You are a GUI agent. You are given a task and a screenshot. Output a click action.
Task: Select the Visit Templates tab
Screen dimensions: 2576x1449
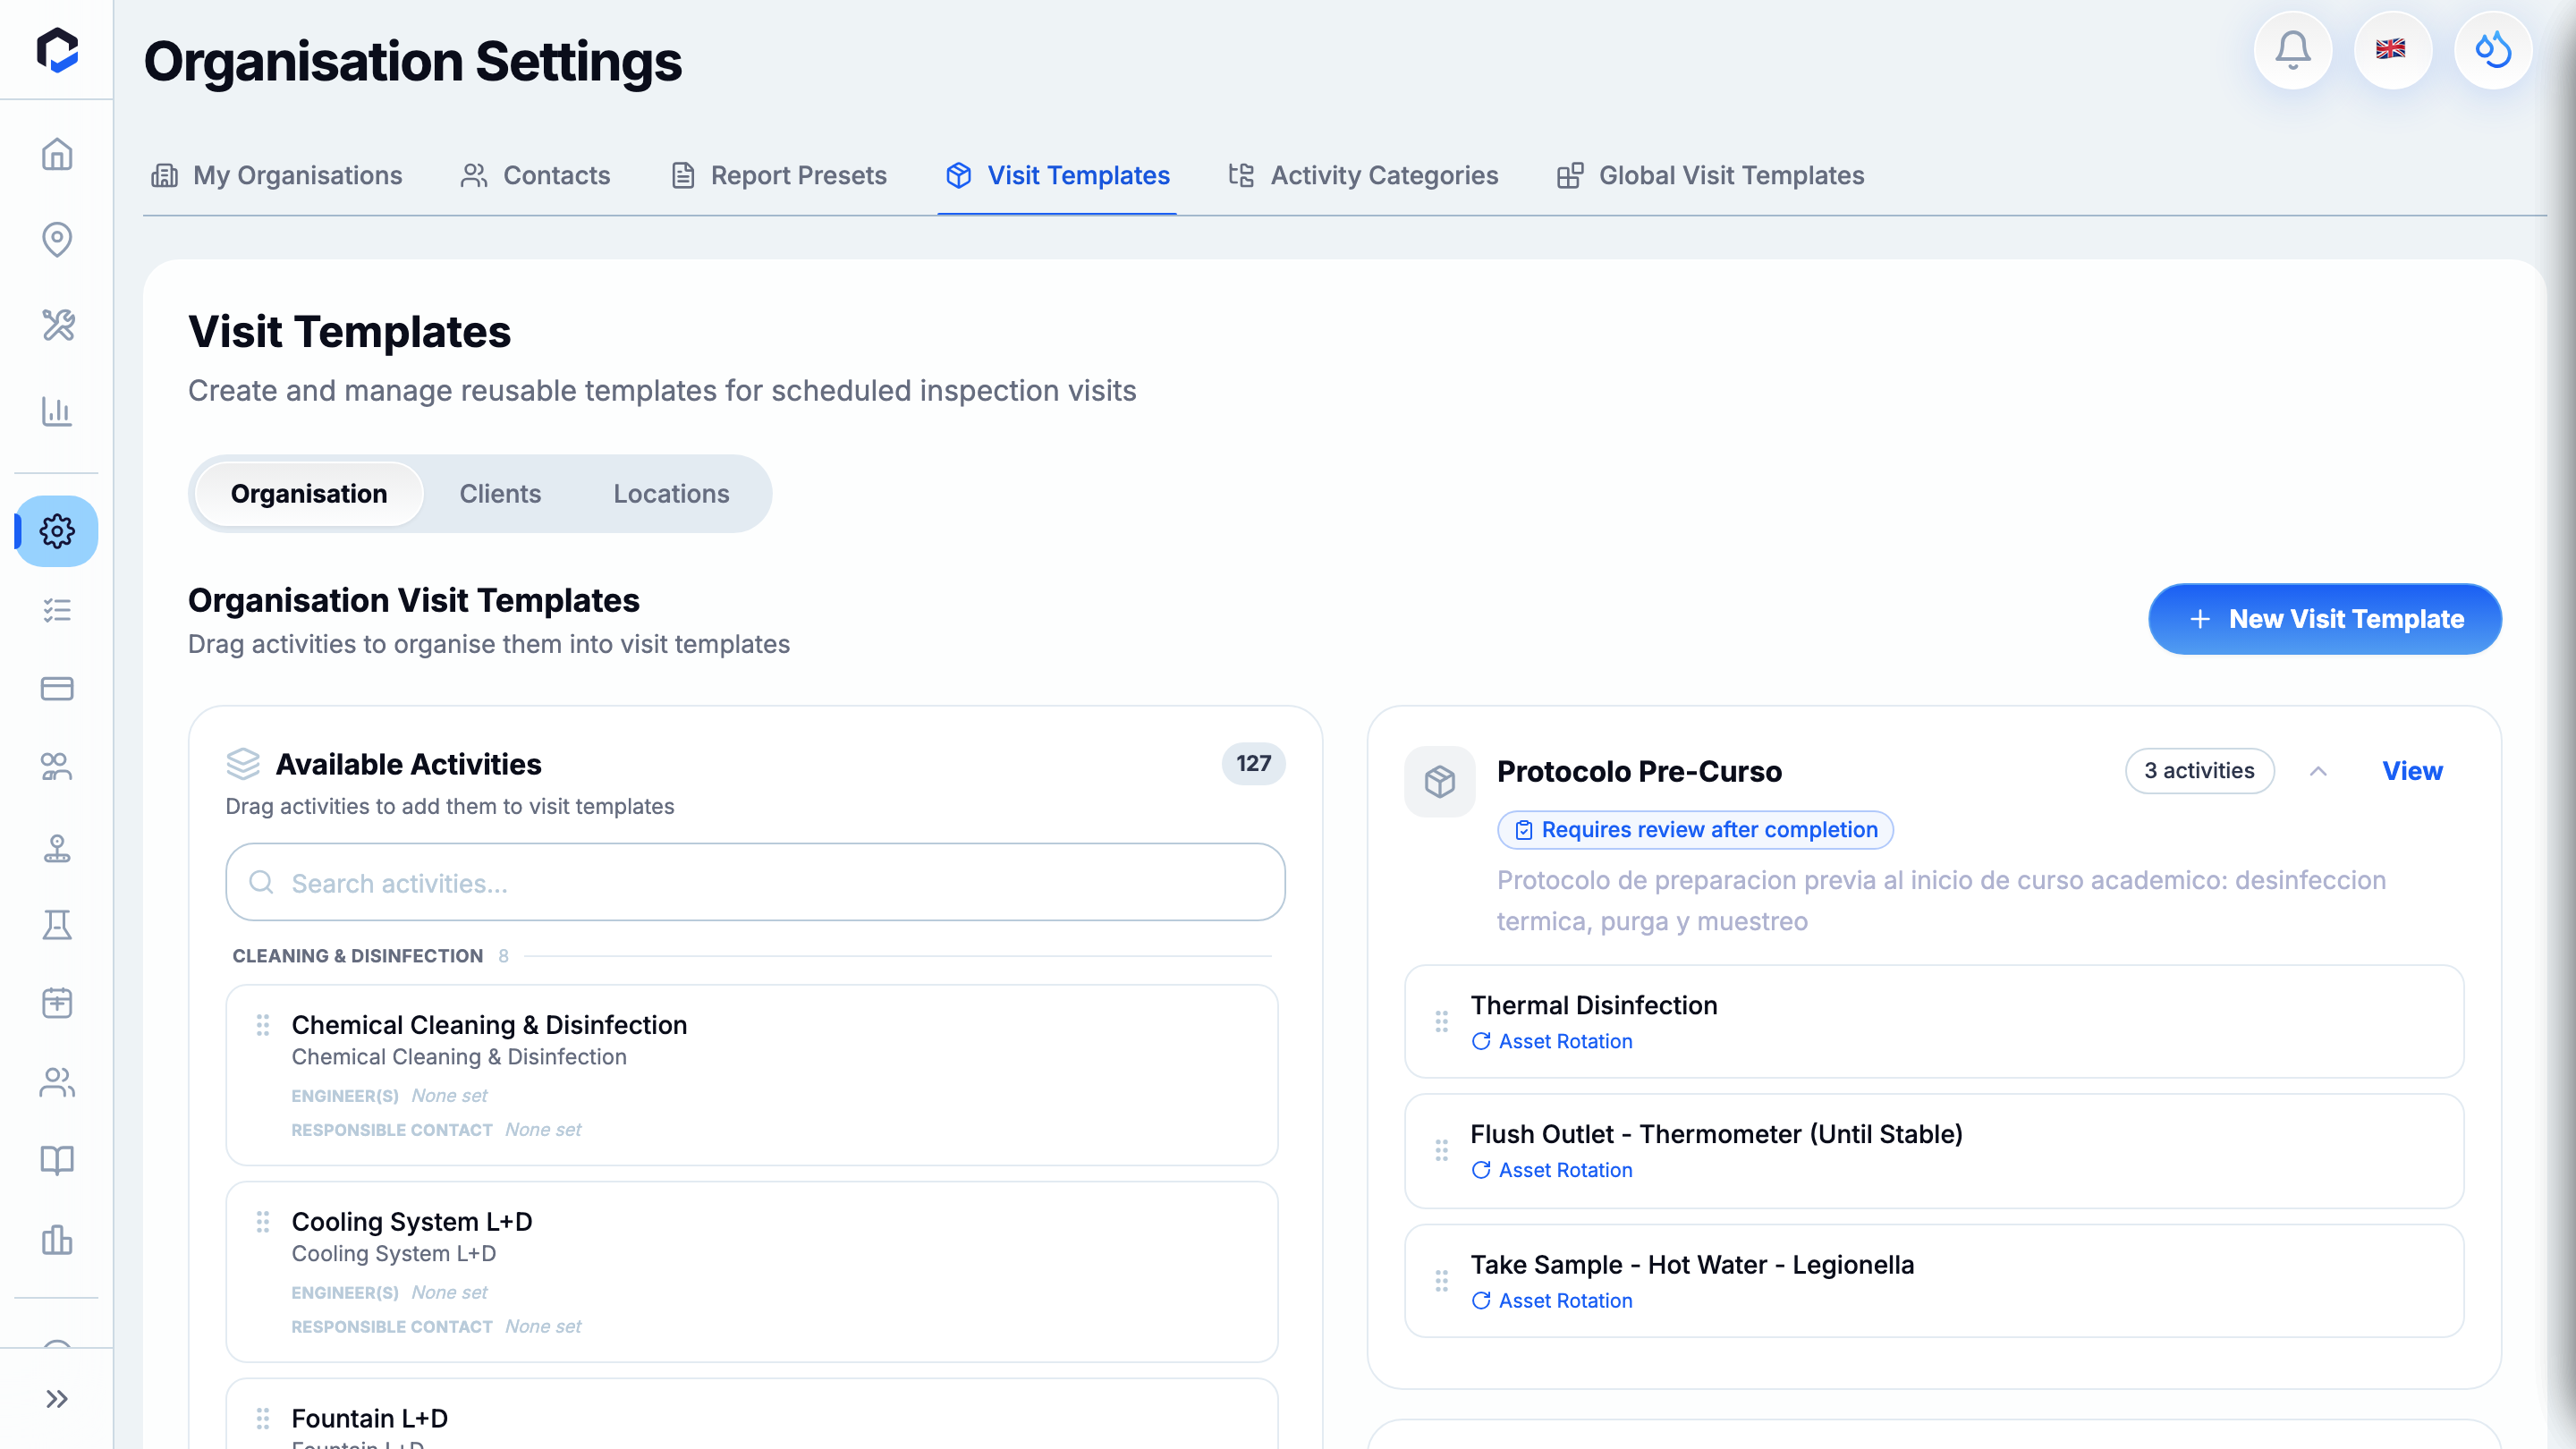[1057, 176]
